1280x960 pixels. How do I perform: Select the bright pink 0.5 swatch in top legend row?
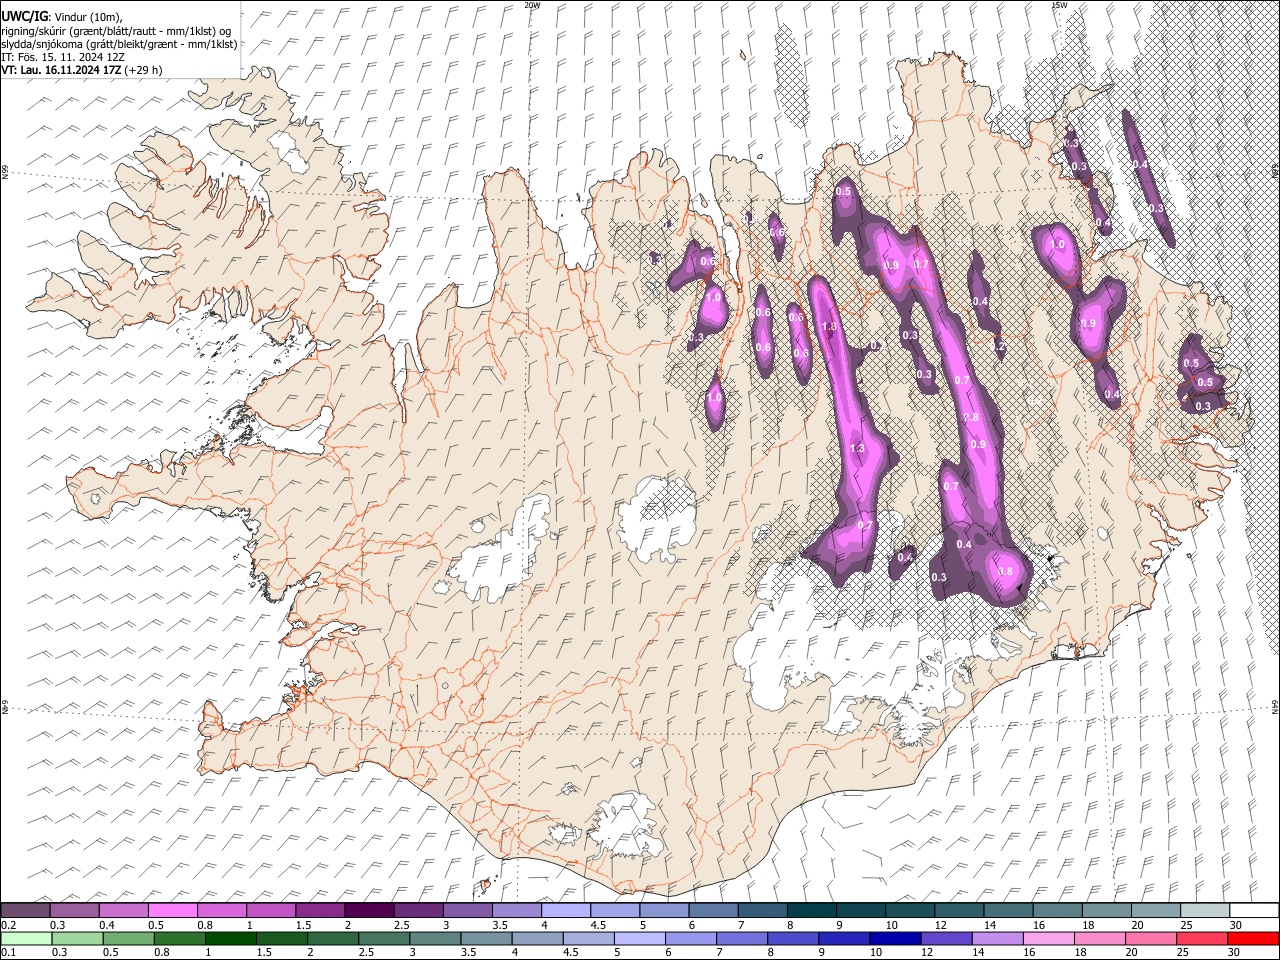click(x=173, y=910)
